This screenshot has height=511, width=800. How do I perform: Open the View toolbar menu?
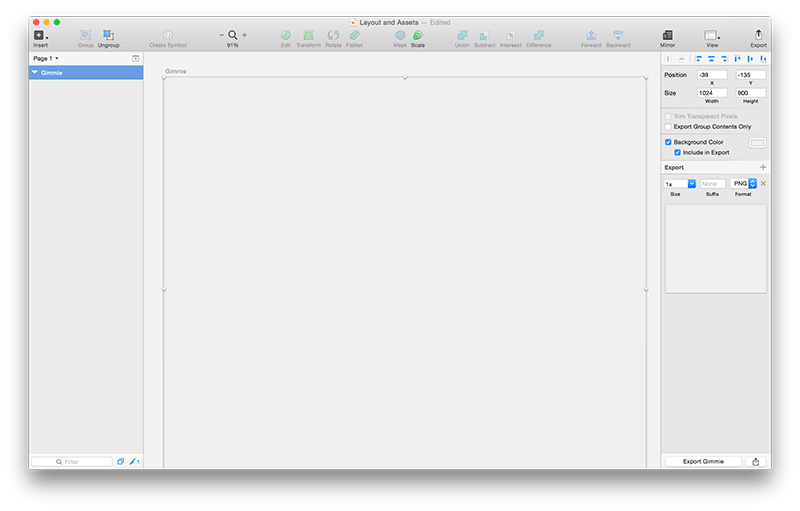click(712, 36)
